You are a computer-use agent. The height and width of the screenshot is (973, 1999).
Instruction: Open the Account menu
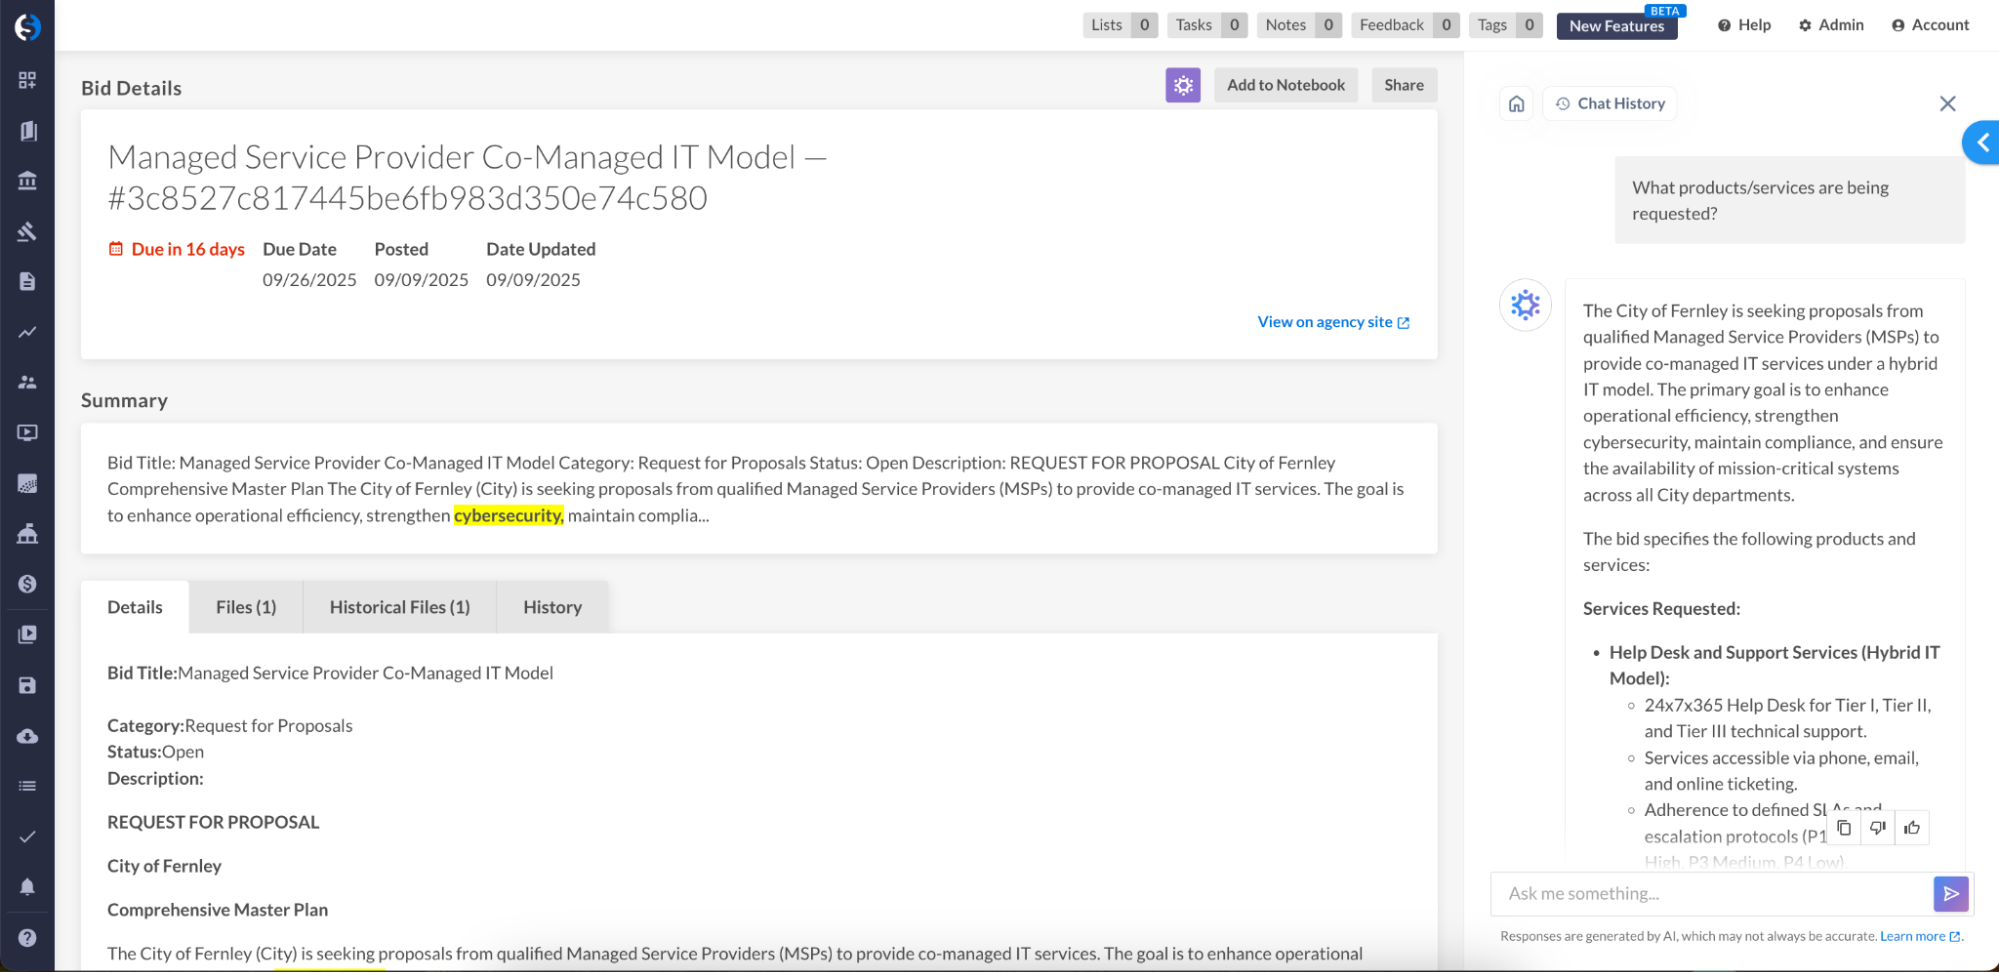[x=1930, y=25]
